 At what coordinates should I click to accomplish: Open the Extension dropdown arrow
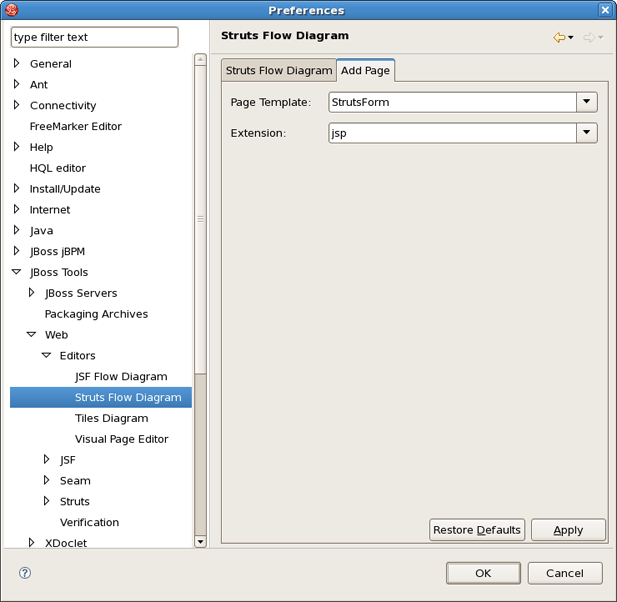587,133
